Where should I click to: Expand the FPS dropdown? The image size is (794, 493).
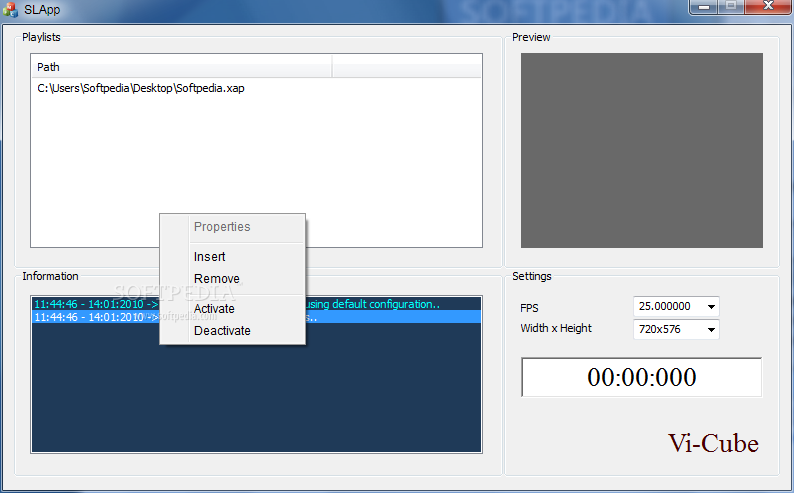click(x=711, y=307)
